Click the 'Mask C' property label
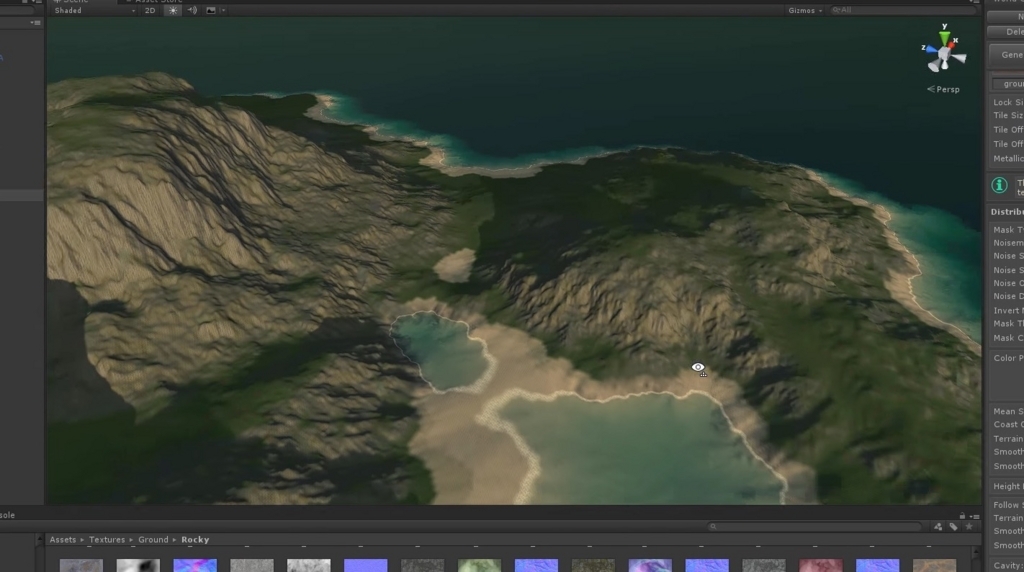This screenshot has height=572, width=1024. pos(1008,338)
